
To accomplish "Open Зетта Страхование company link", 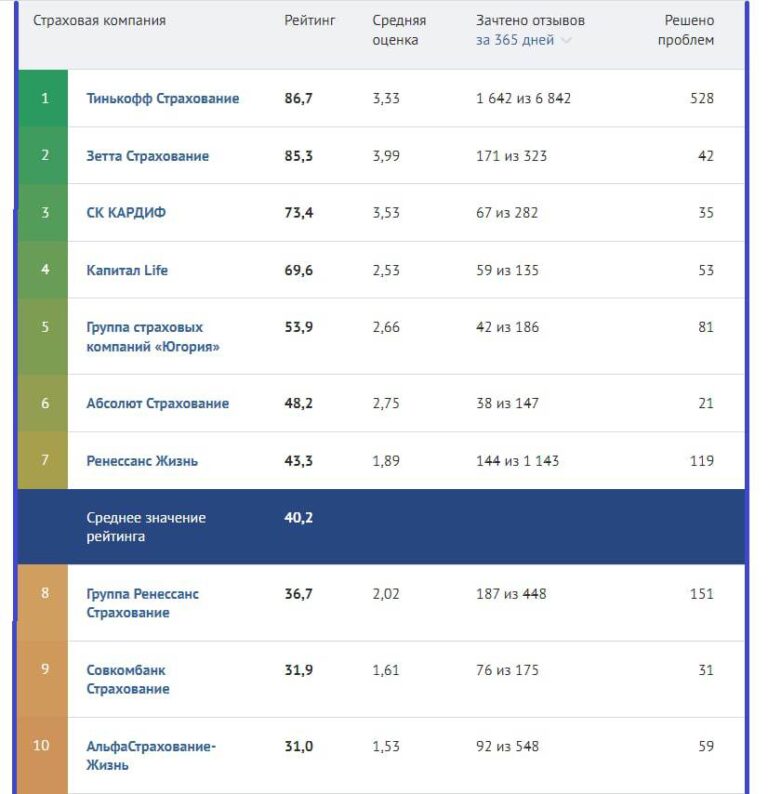I will [x=147, y=155].
